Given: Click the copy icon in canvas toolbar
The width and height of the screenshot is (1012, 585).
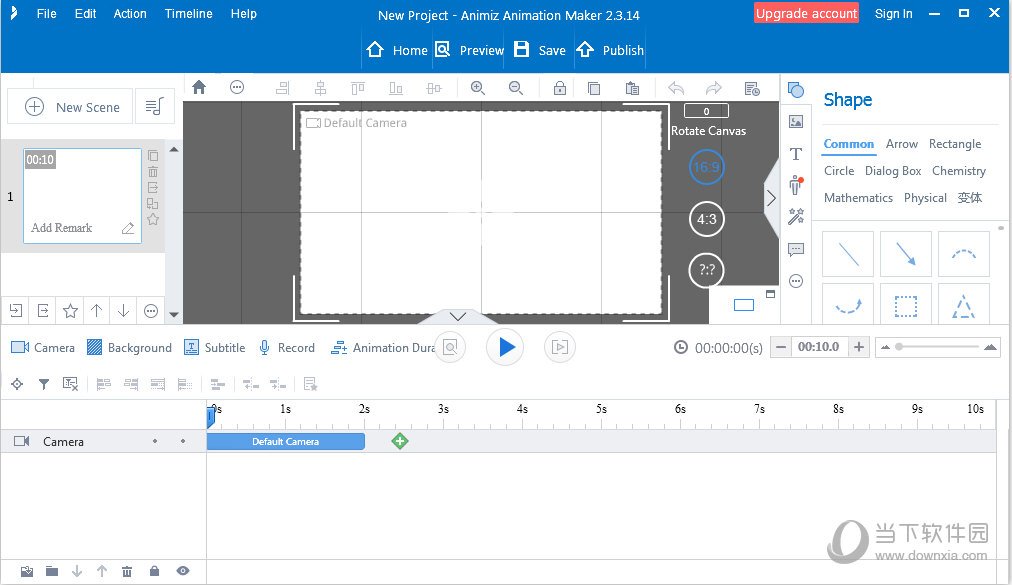Looking at the screenshot, I should click(594, 88).
